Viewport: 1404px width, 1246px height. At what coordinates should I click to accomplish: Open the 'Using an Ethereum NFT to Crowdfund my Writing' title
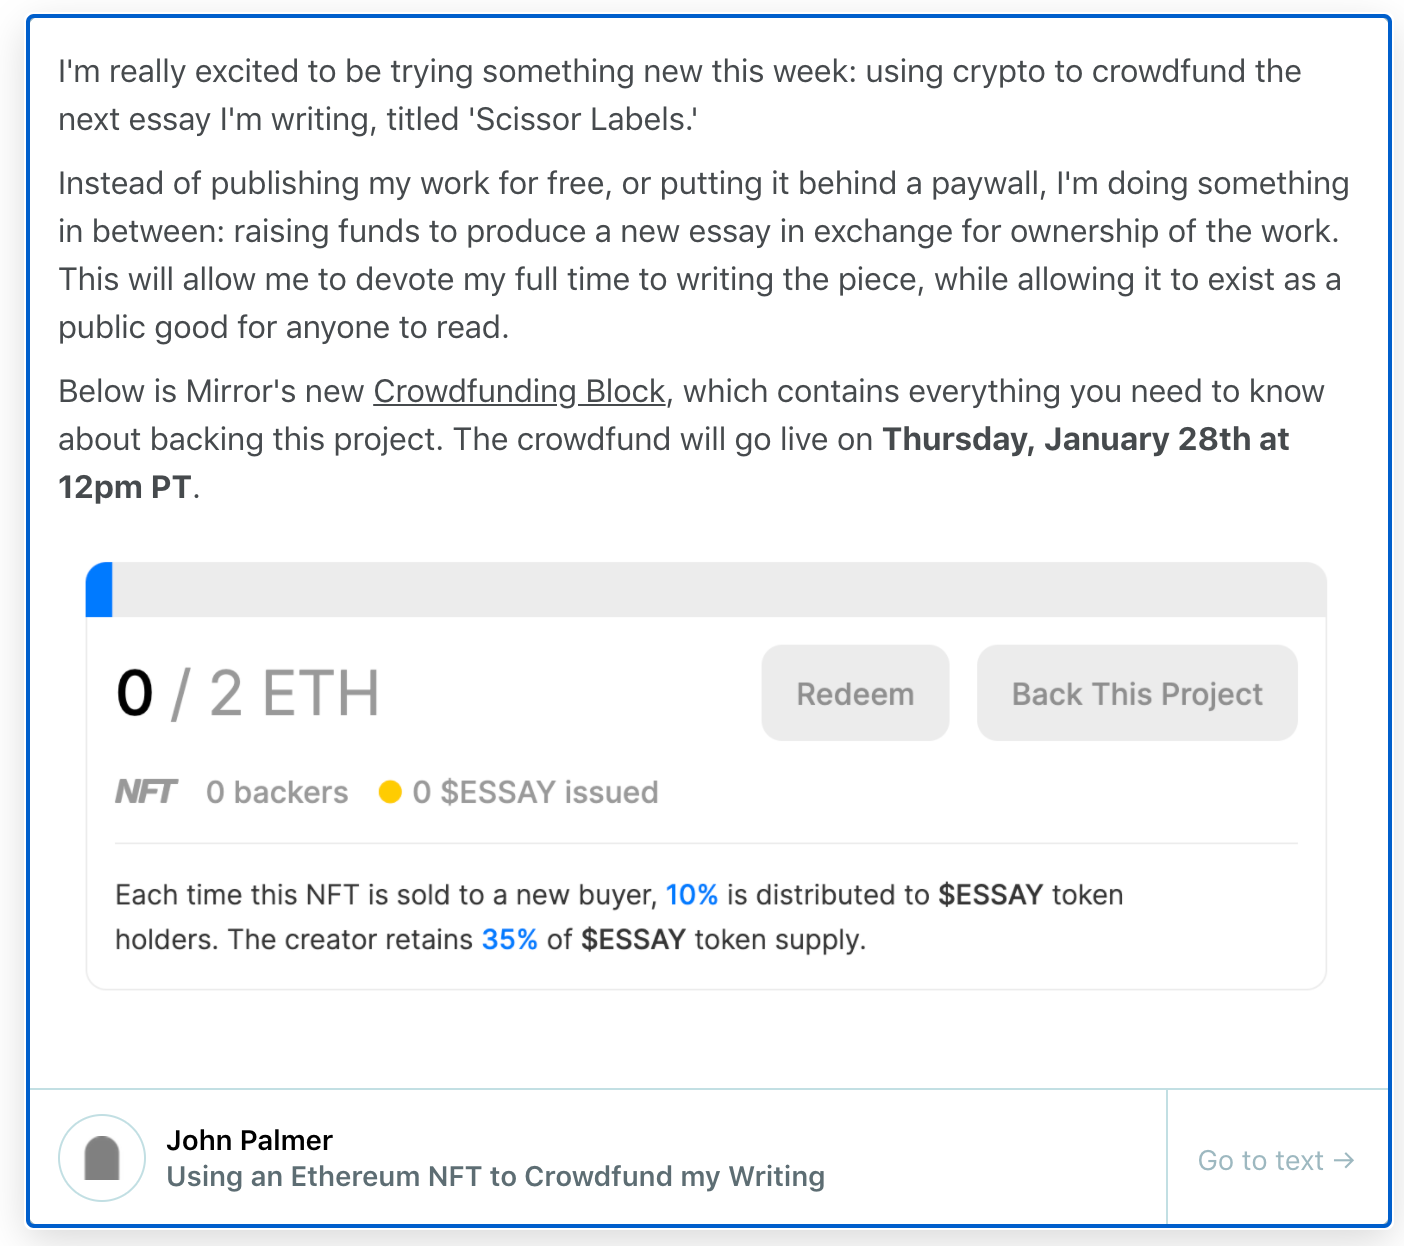click(495, 1177)
